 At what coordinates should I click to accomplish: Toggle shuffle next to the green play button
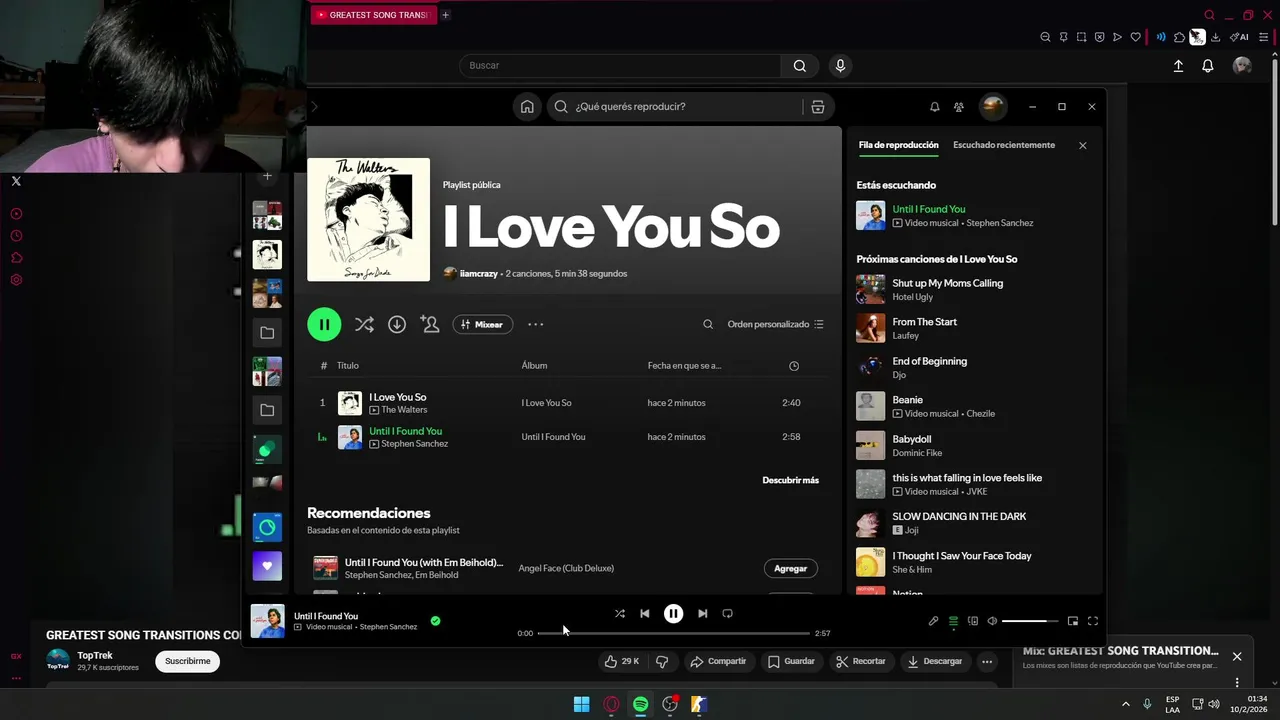pos(364,324)
